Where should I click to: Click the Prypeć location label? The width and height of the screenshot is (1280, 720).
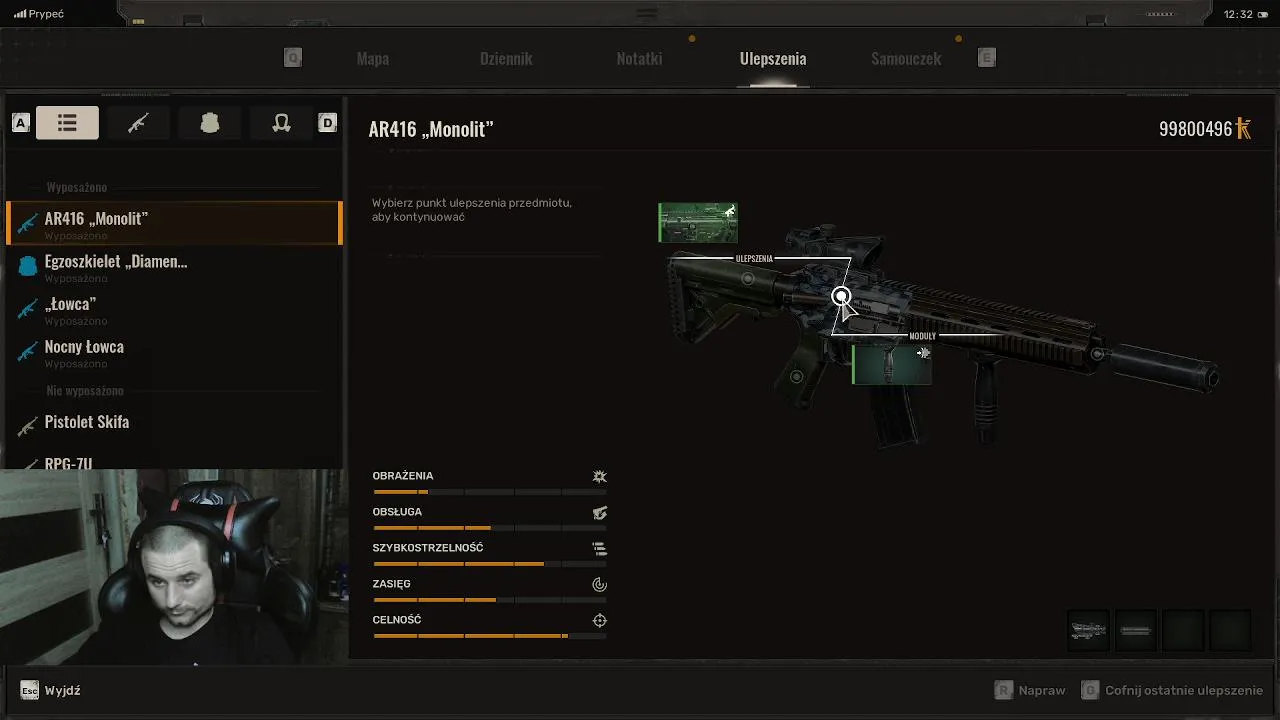(47, 14)
